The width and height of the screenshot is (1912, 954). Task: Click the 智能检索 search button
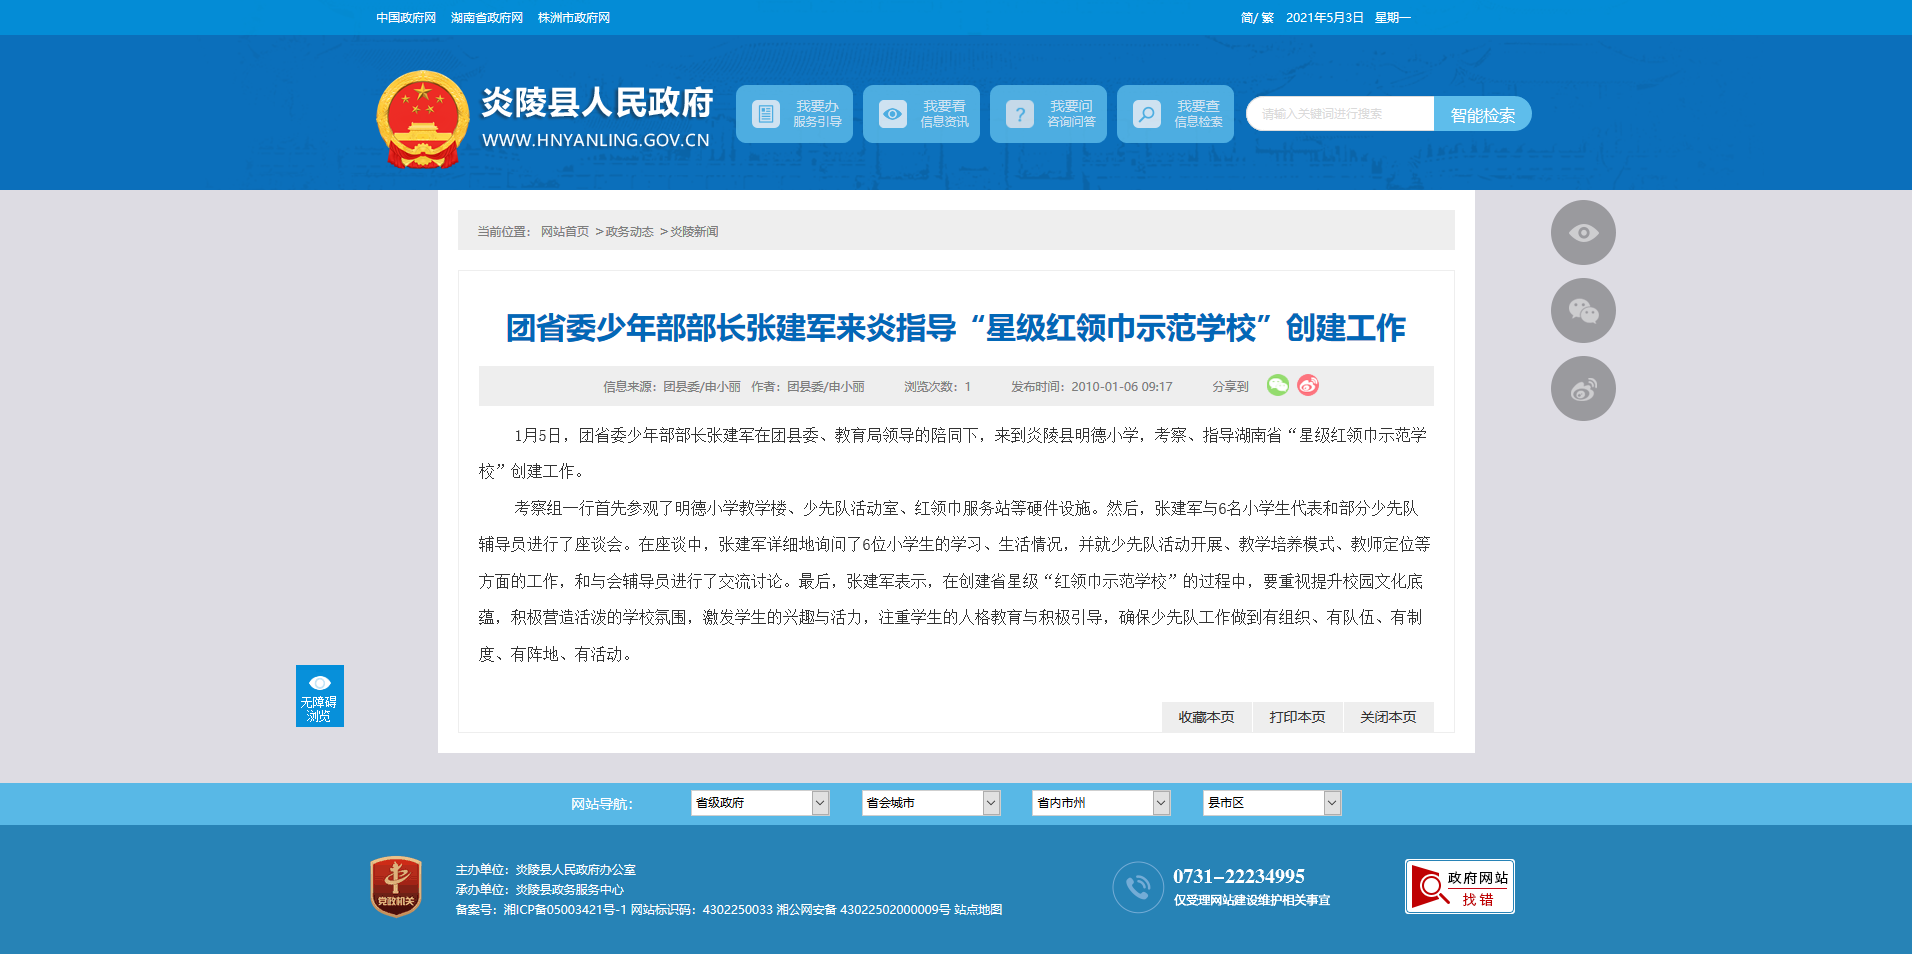1482,115
